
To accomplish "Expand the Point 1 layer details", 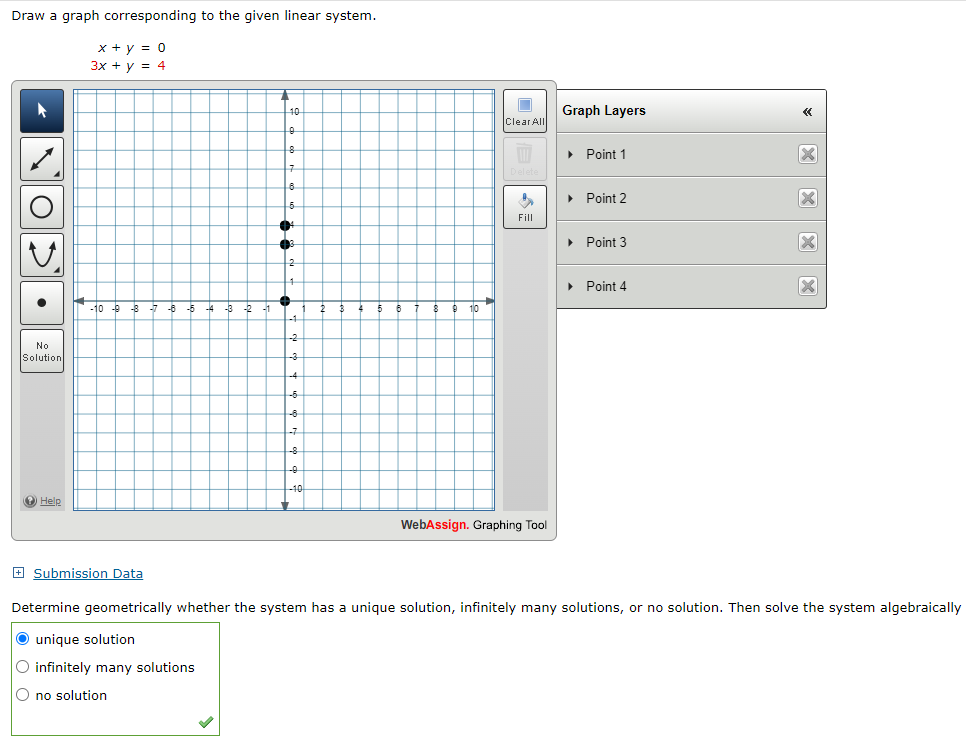I will tap(572, 154).
